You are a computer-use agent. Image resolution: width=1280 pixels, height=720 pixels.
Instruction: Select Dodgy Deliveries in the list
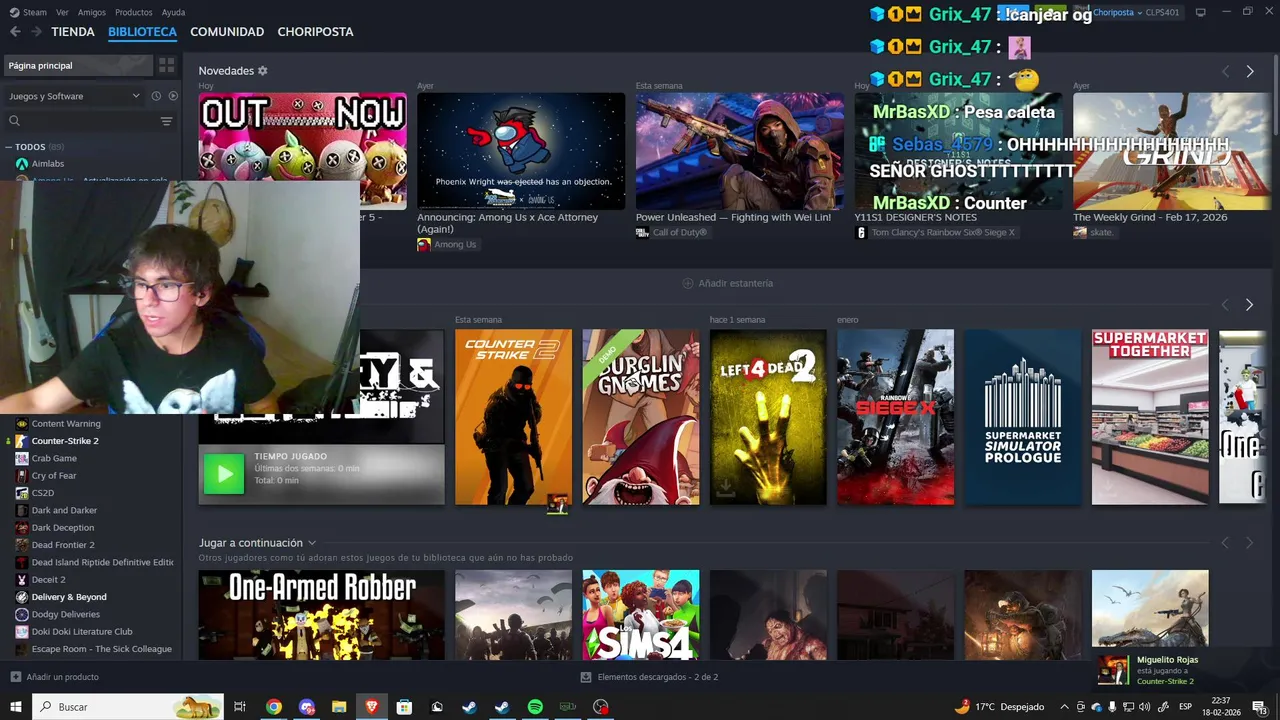[x=66, y=614]
